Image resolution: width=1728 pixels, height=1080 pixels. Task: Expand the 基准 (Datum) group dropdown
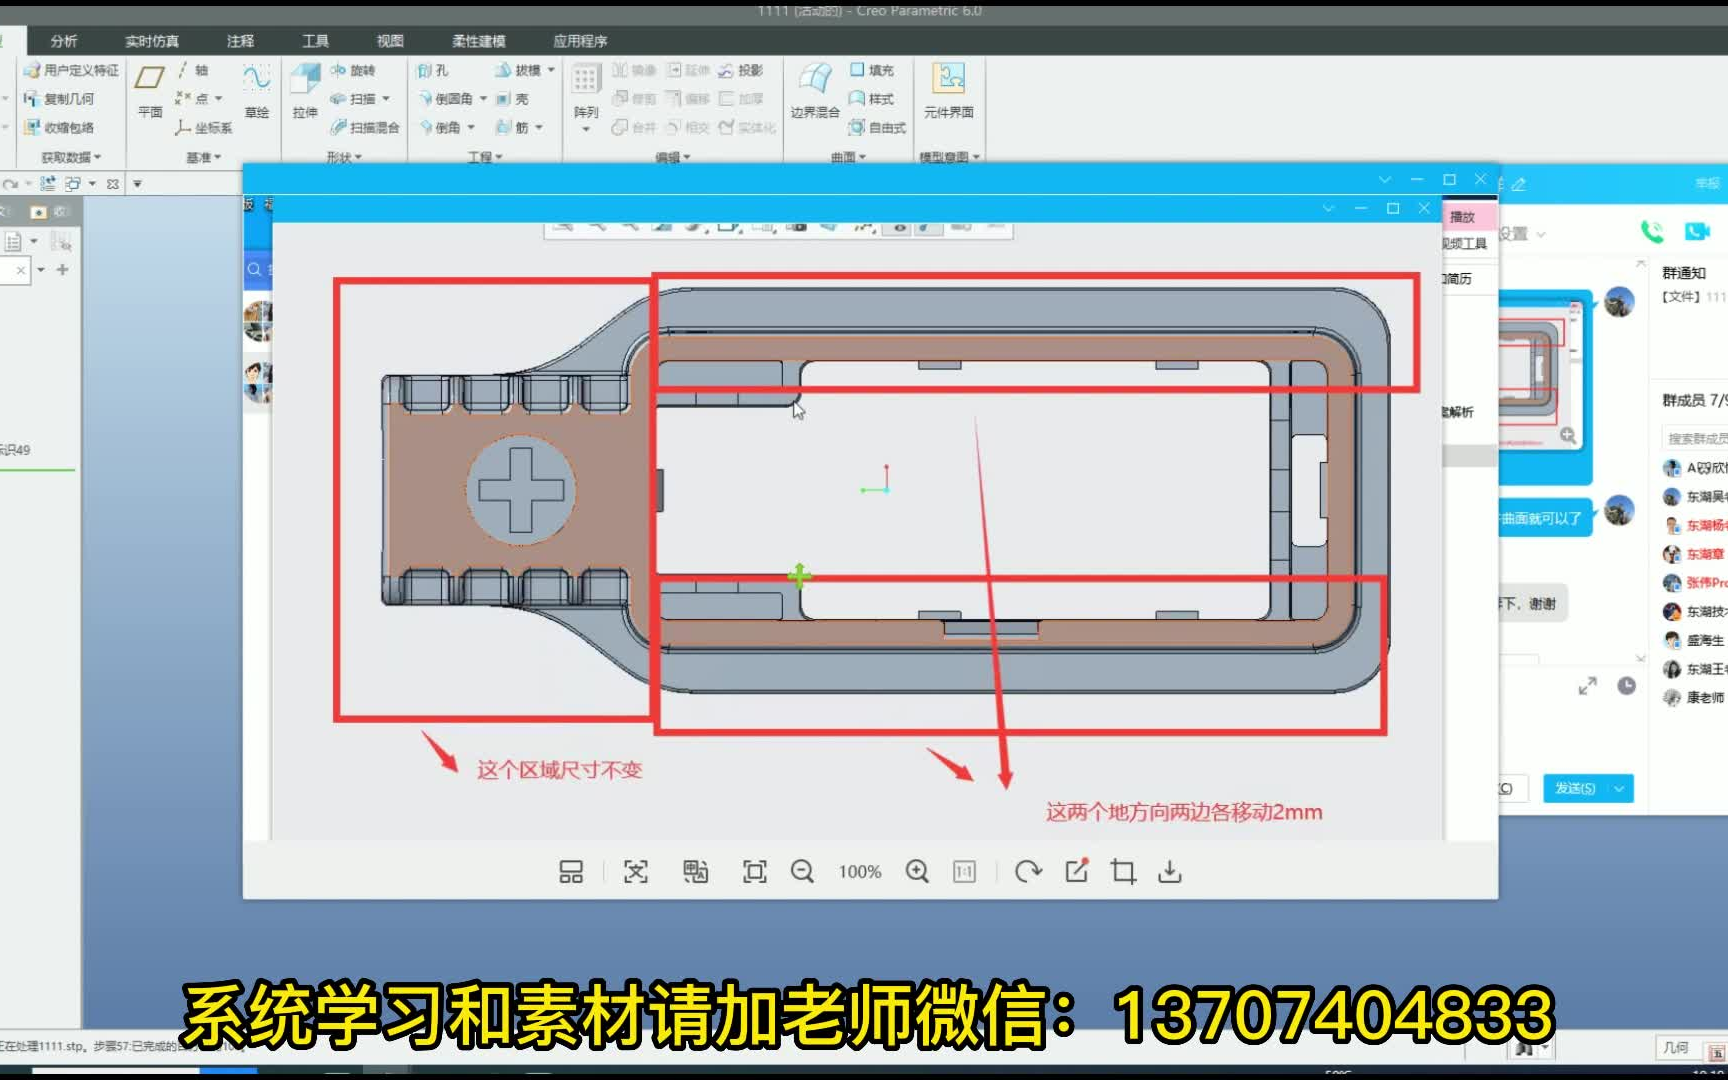pyautogui.click(x=203, y=157)
